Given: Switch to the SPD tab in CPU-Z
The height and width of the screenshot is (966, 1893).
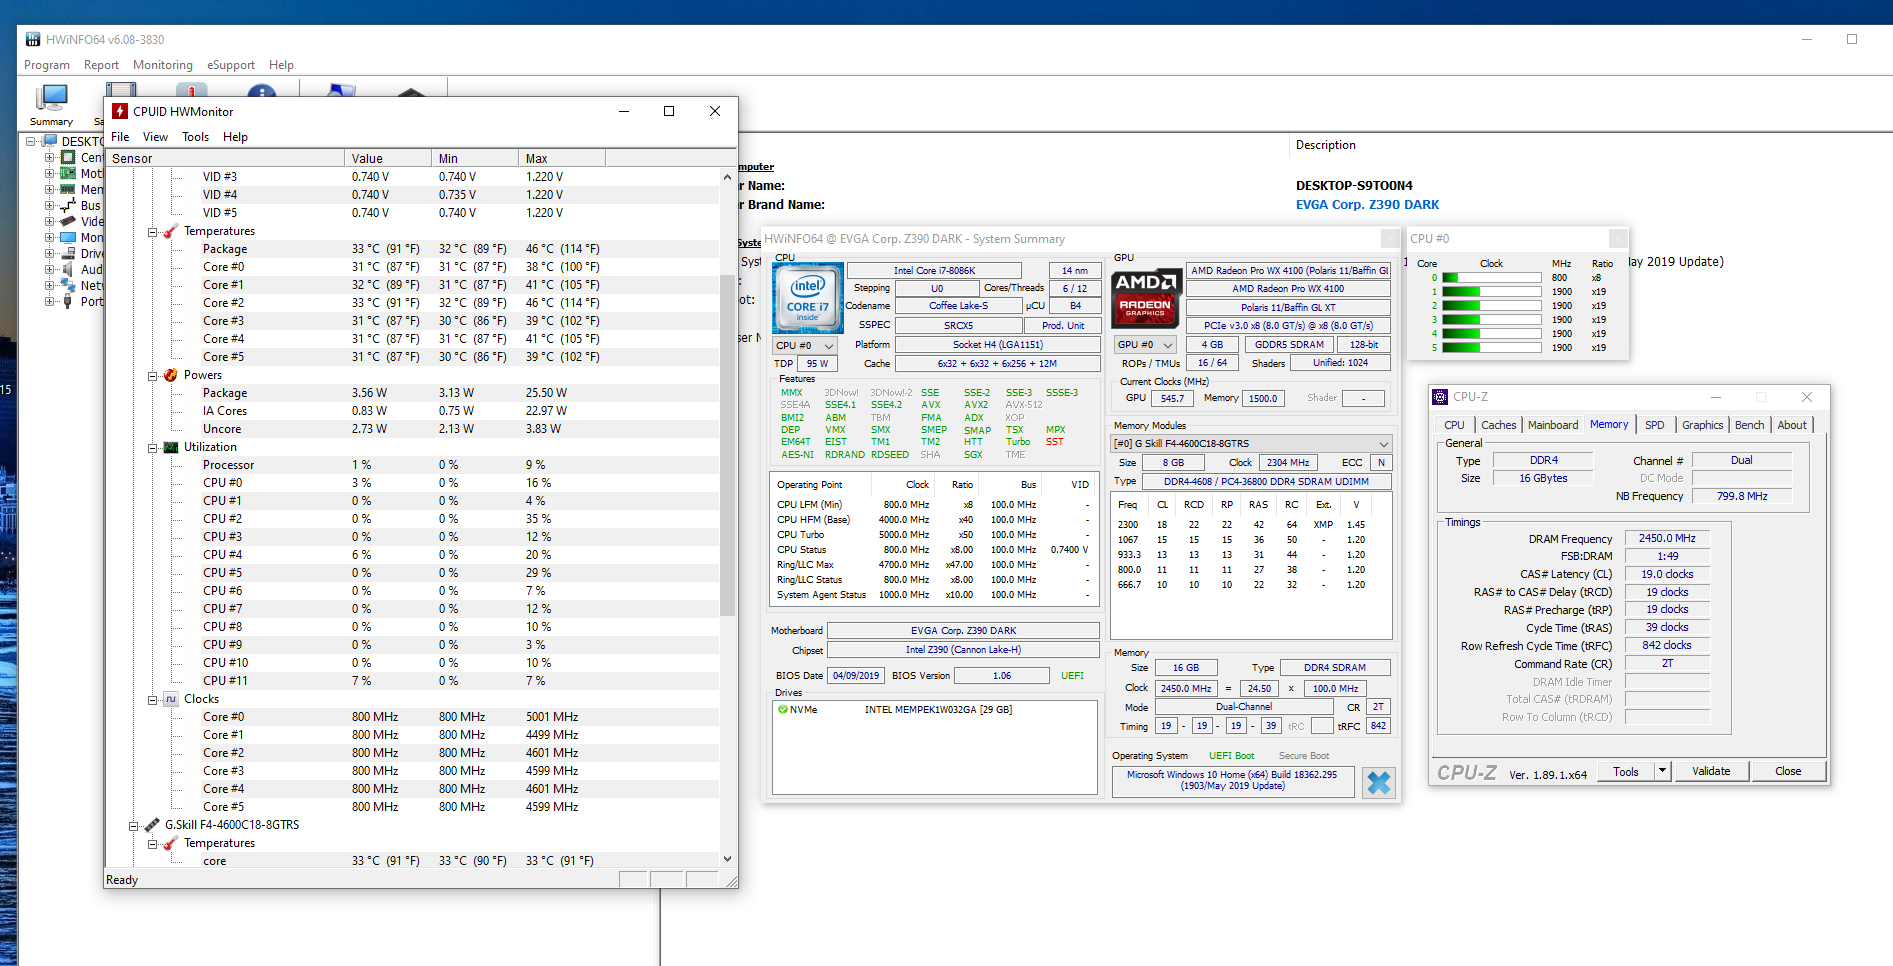Looking at the screenshot, I should tap(1655, 425).
